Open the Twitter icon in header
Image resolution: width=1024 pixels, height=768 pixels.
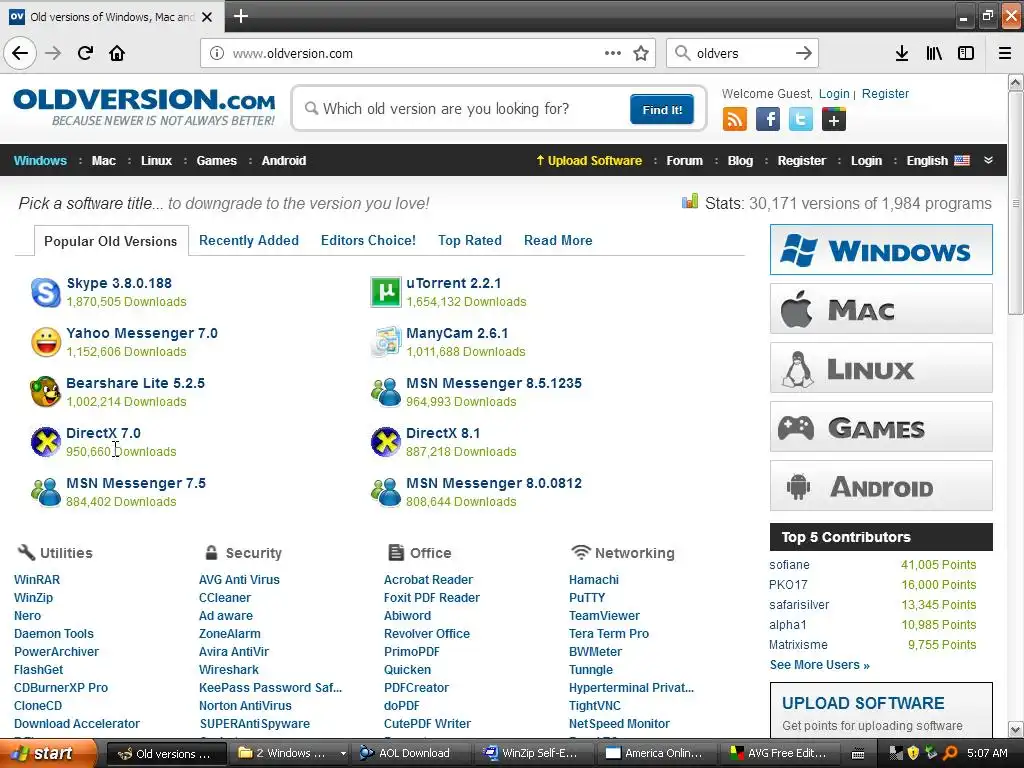(x=801, y=120)
